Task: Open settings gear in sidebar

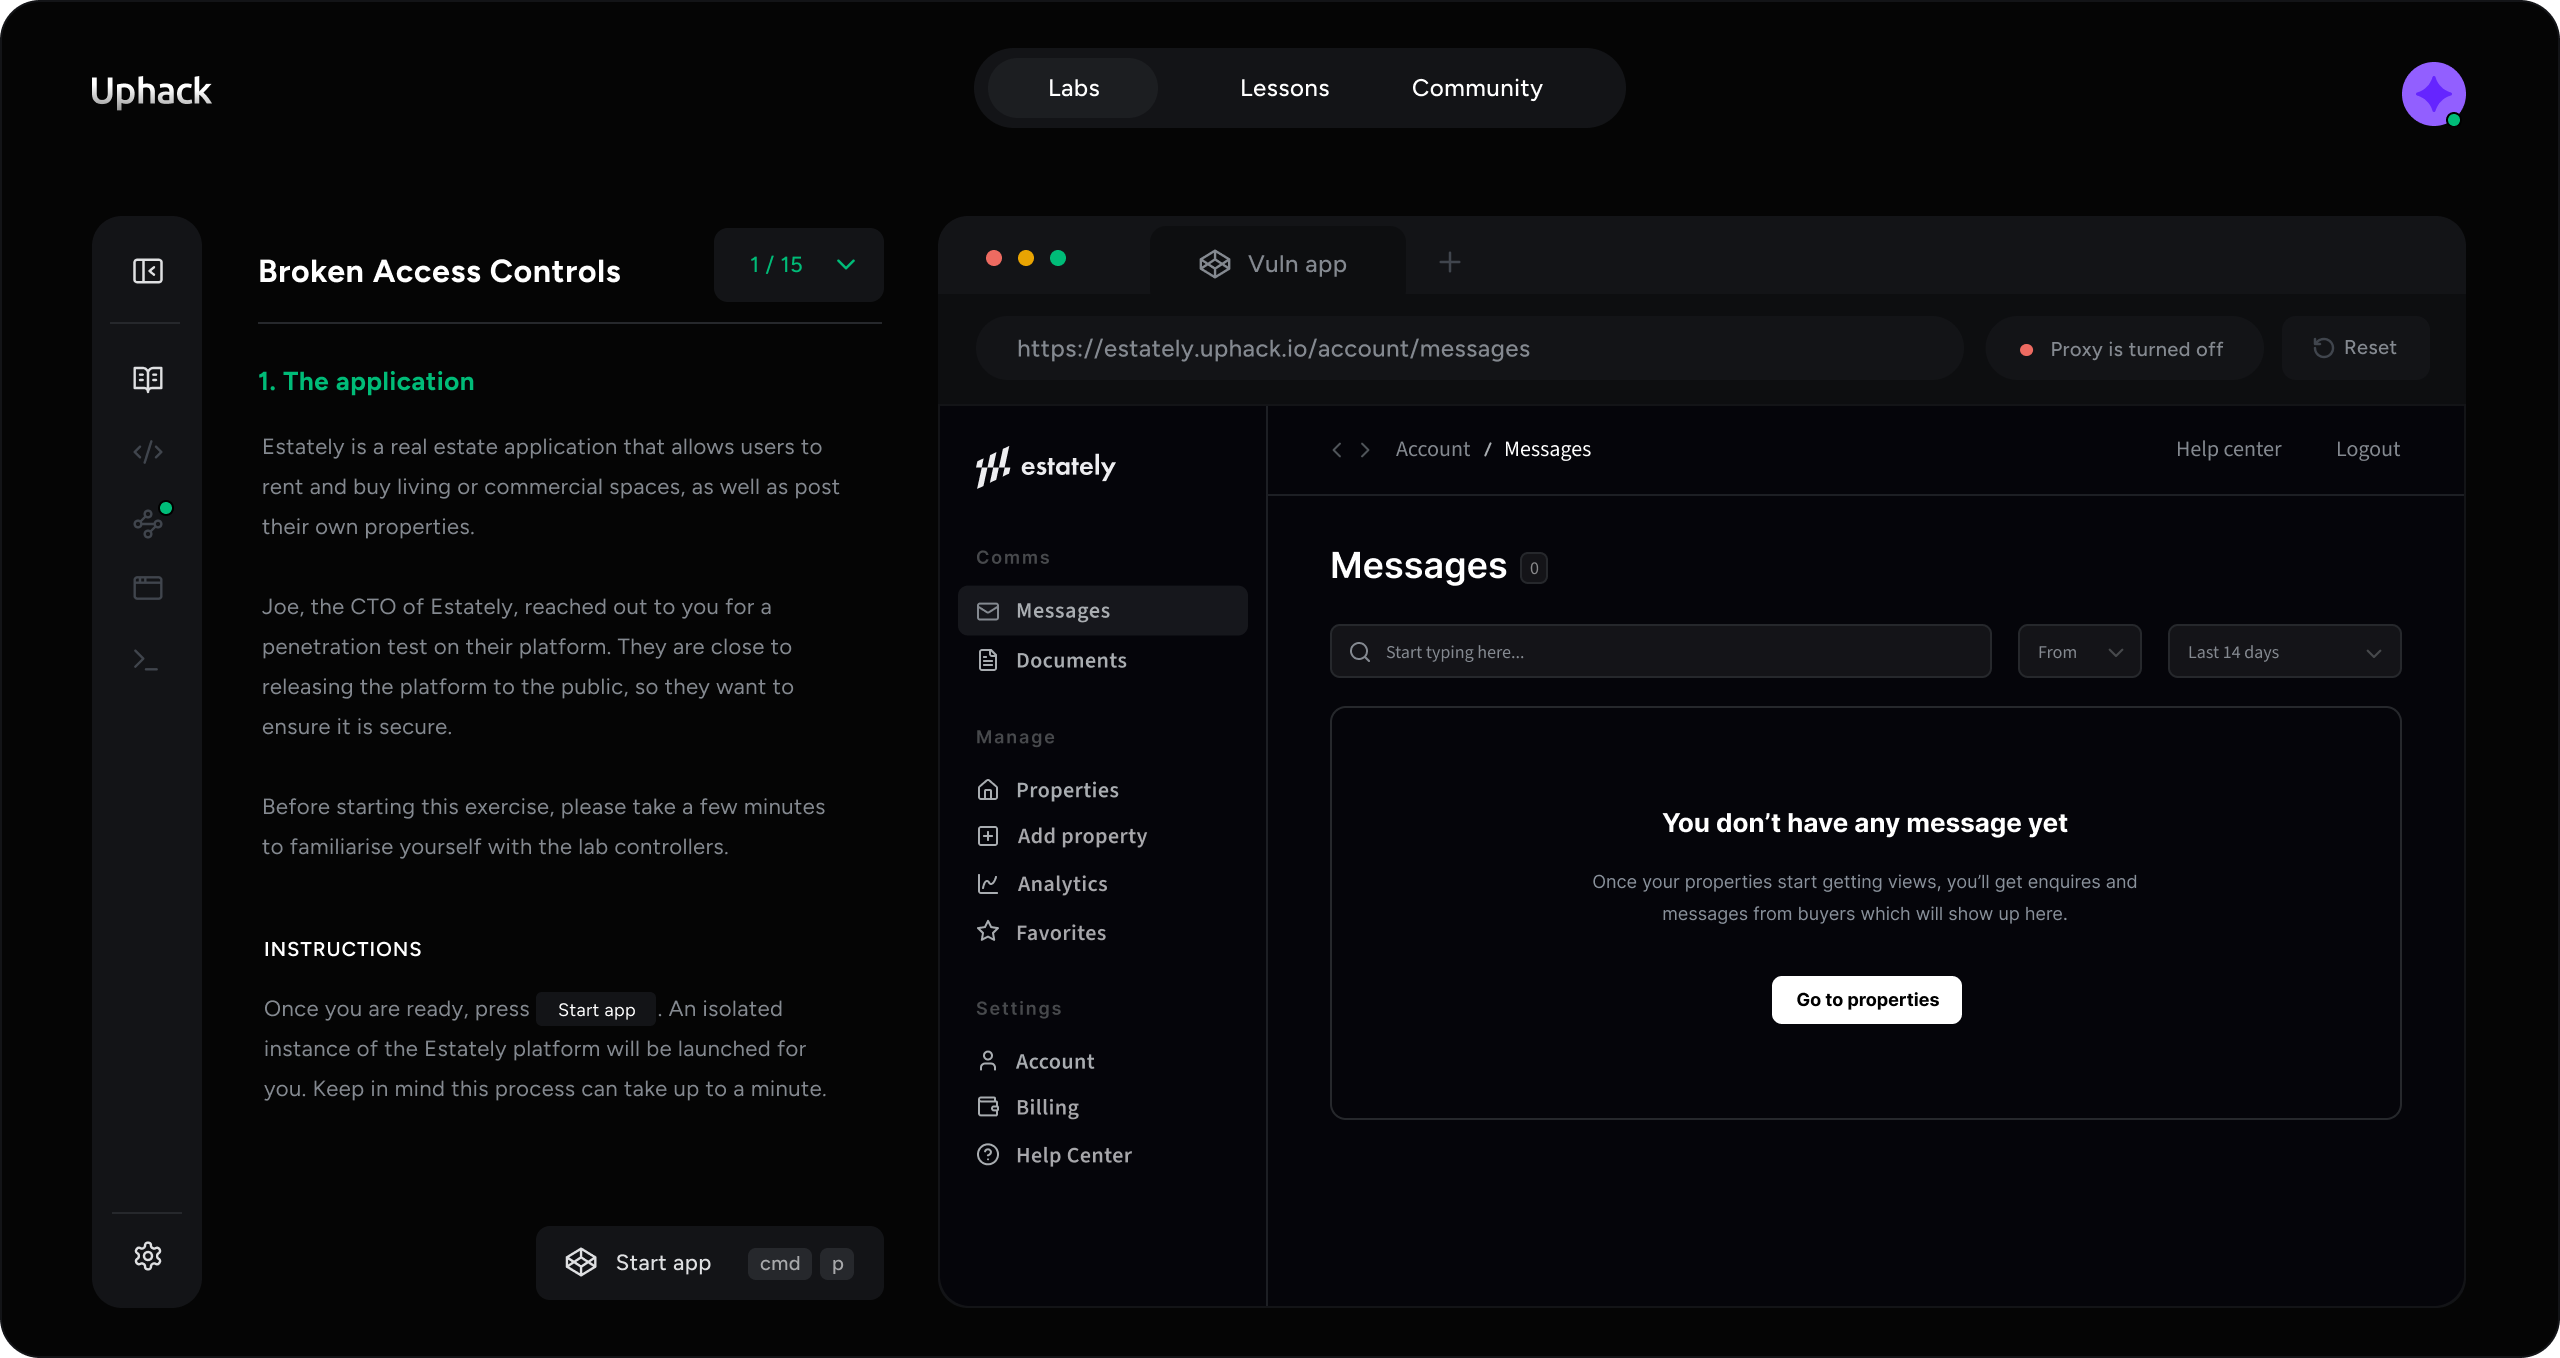Action: 148,1256
